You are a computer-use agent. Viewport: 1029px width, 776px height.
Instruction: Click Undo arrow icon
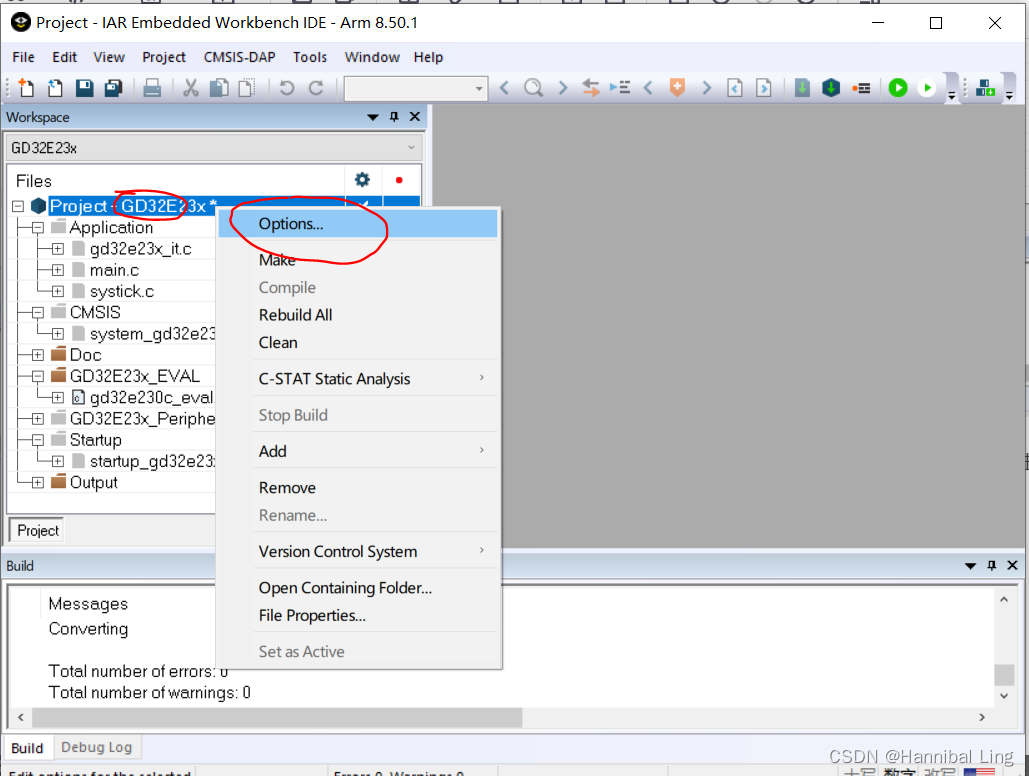(287, 87)
